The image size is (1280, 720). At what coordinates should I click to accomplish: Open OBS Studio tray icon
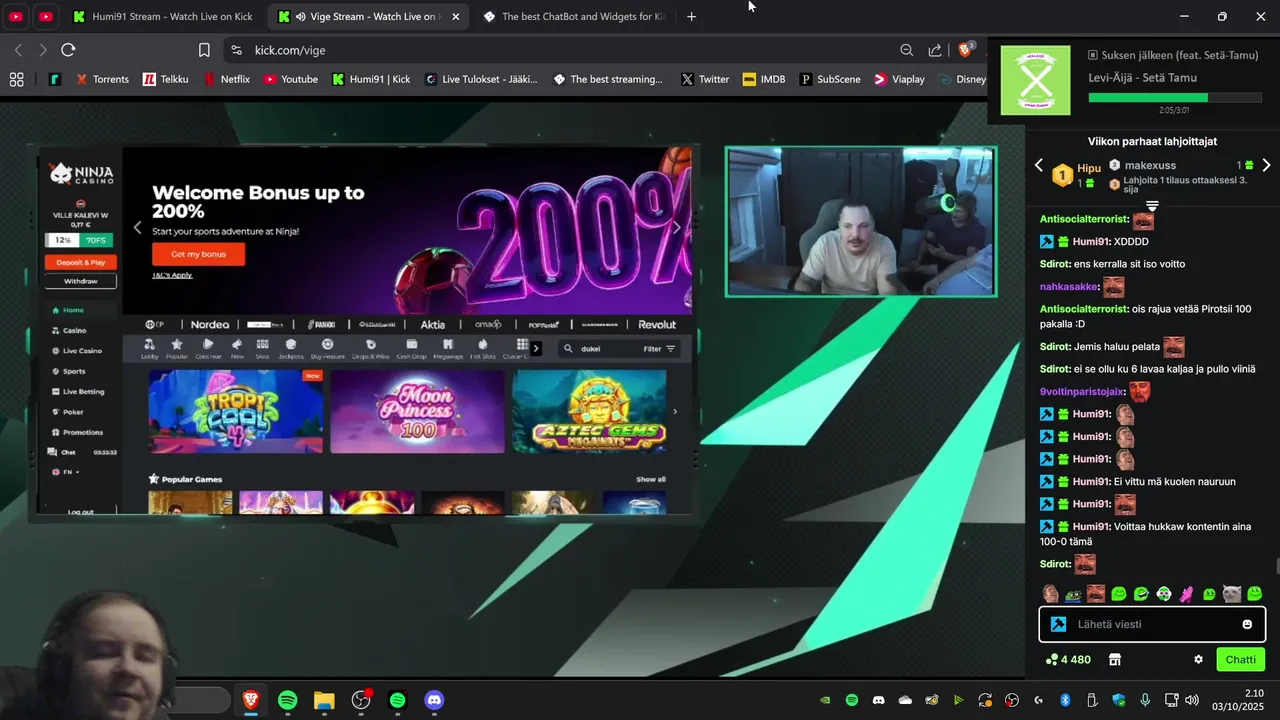click(x=1012, y=700)
